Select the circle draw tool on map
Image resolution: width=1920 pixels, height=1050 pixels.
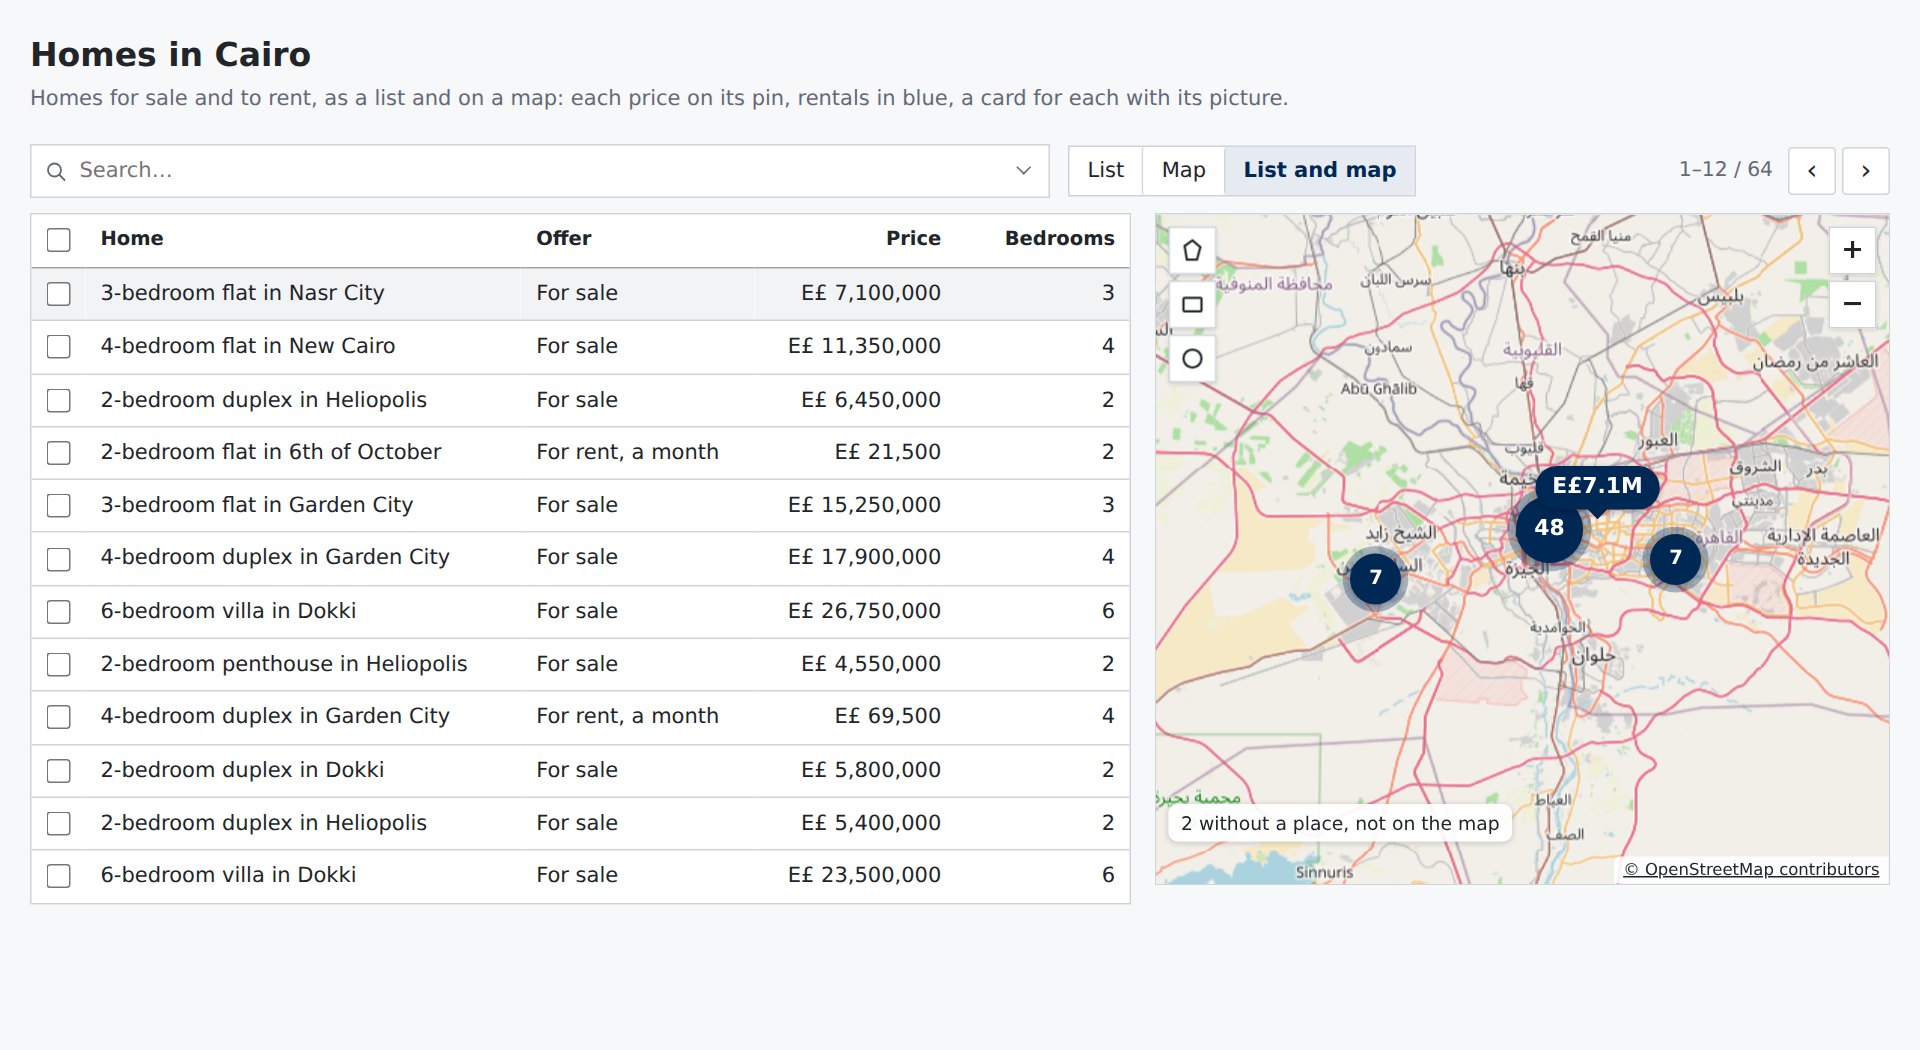(x=1192, y=358)
